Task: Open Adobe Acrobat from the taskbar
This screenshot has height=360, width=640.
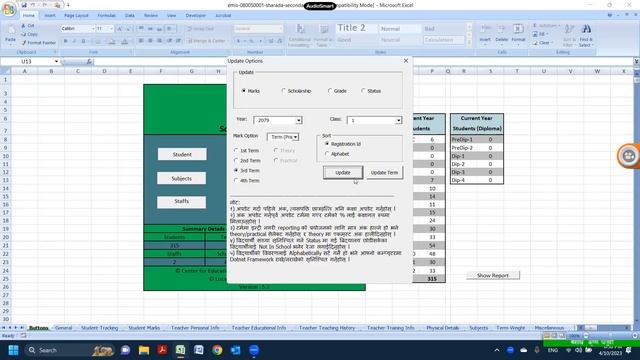Action: click(x=162, y=350)
